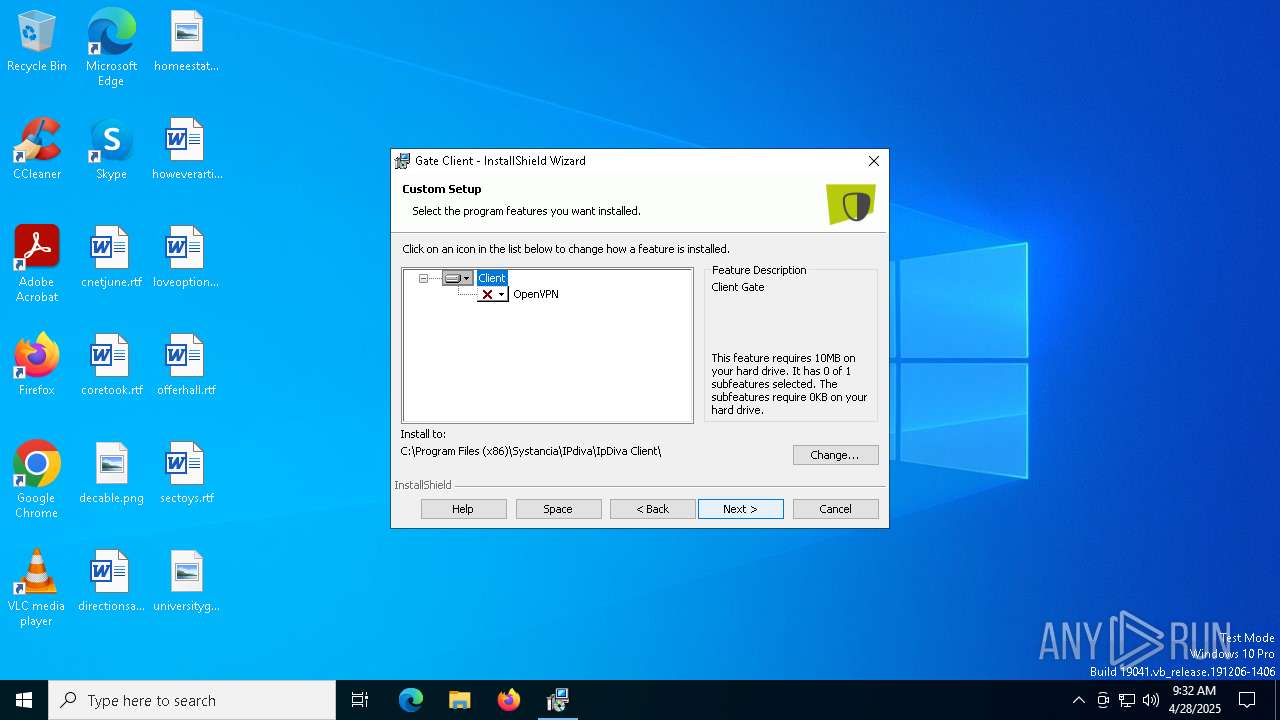Proceed with the Next > button
Screen dimensions: 1280x720
point(740,509)
